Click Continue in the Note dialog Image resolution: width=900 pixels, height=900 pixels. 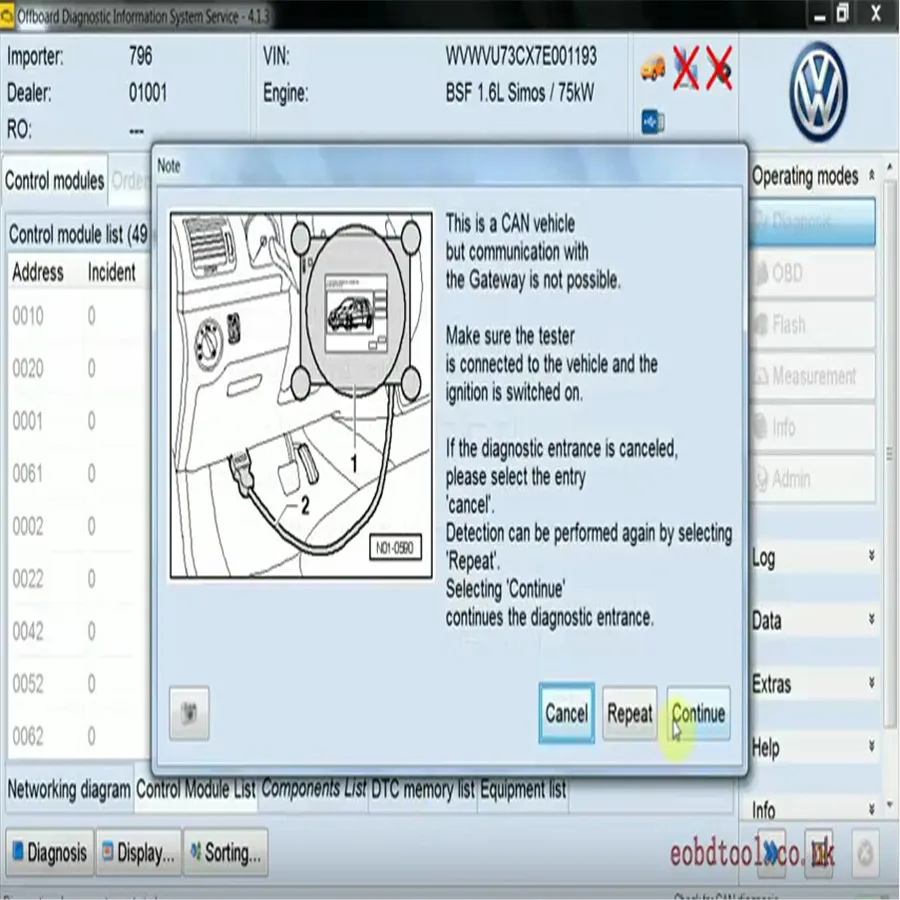click(699, 713)
